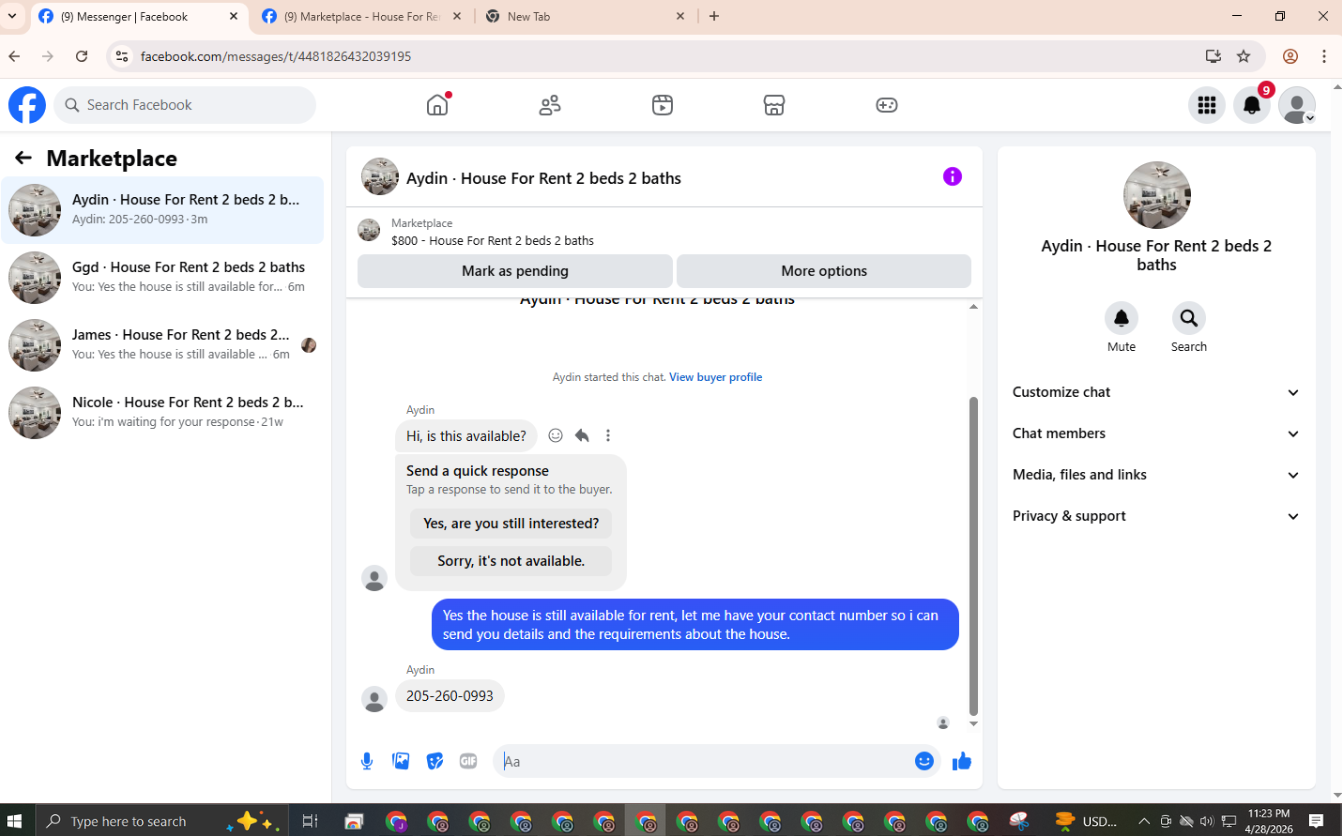Open the Facebook menu grid icon
The height and width of the screenshot is (836, 1342).
click(1207, 105)
